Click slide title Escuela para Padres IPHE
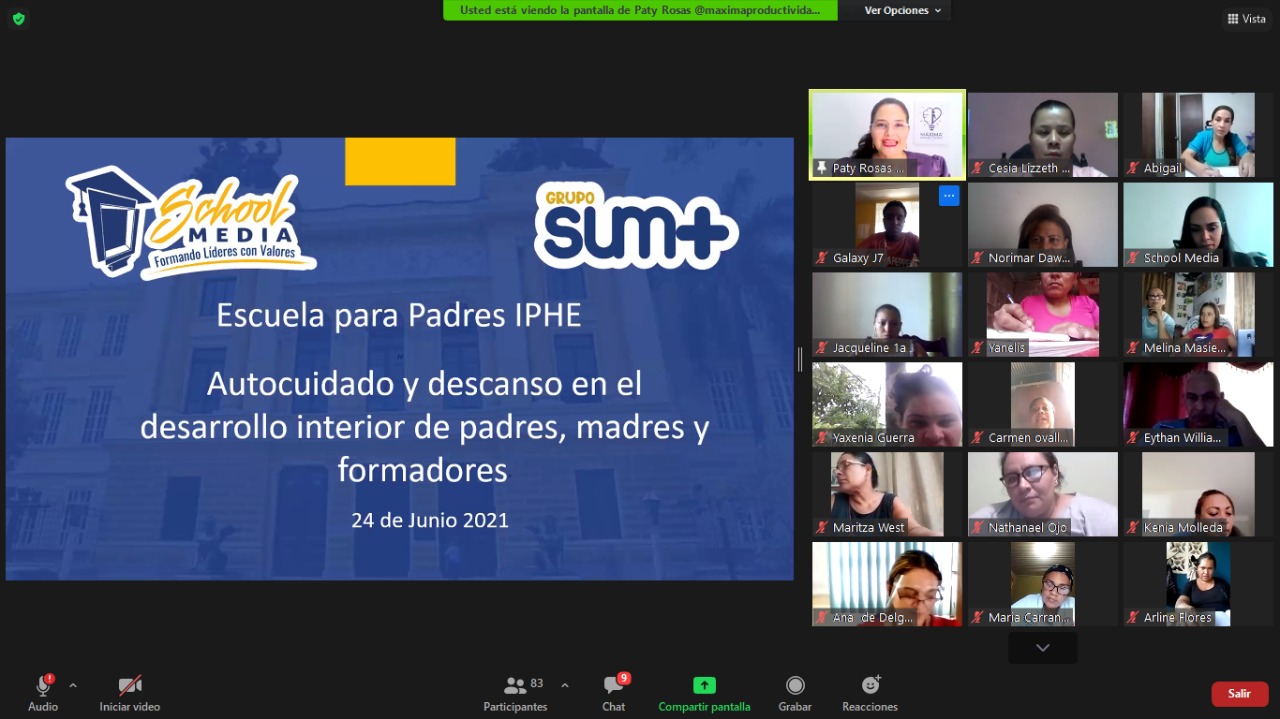 pos(399,316)
